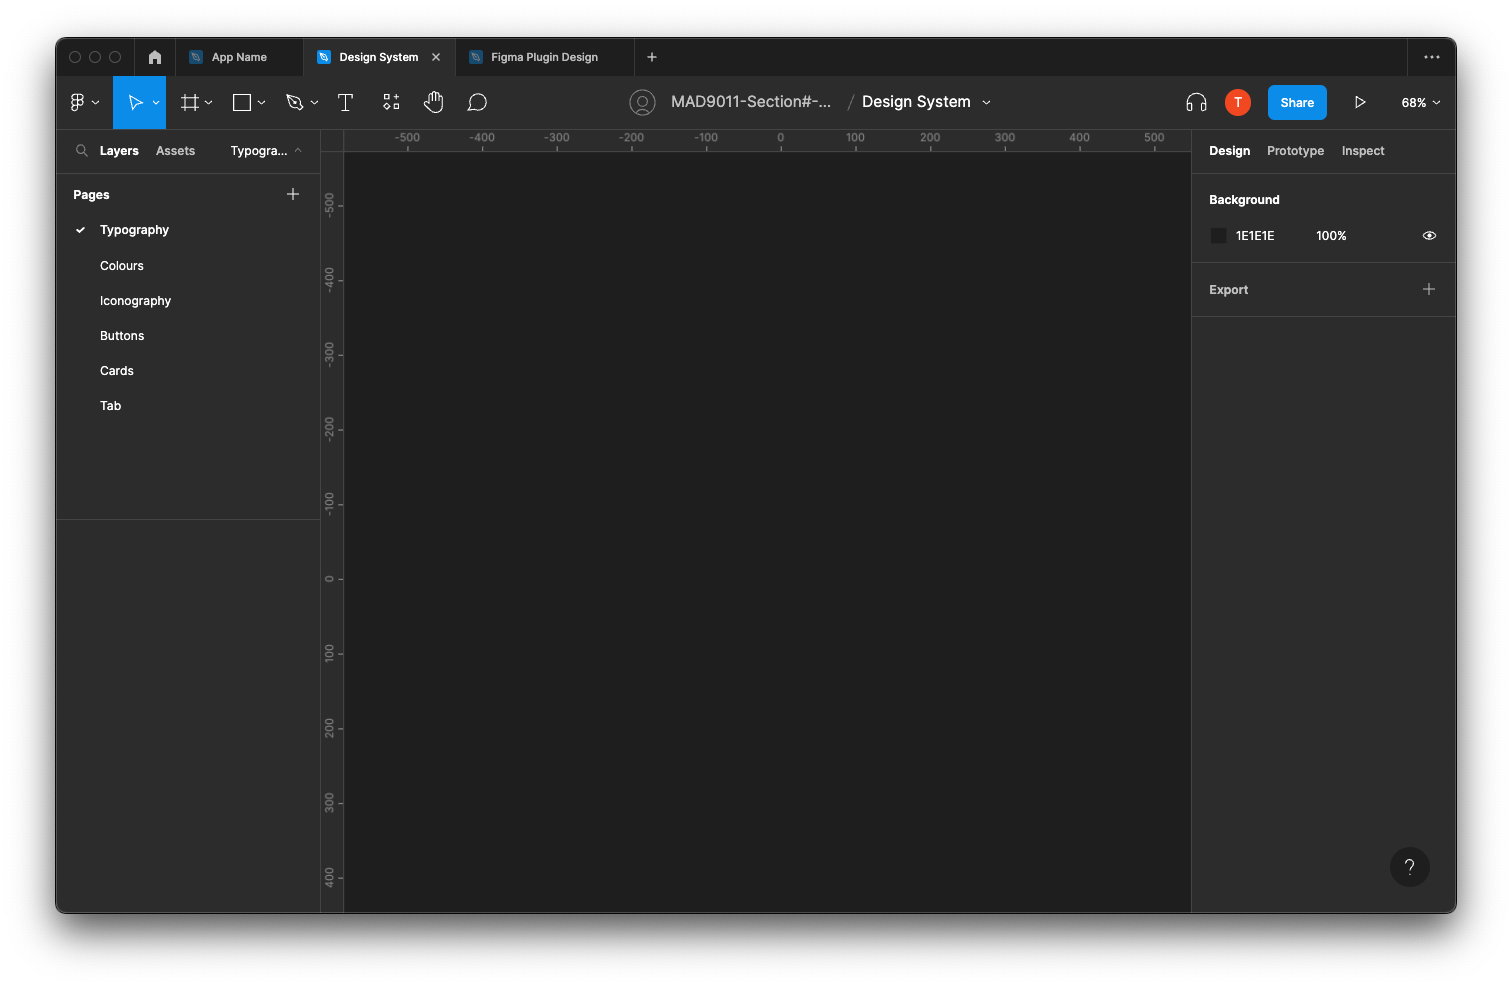Toggle background visibility eye icon
The height and width of the screenshot is (987, 1512).
point(1429,236)
